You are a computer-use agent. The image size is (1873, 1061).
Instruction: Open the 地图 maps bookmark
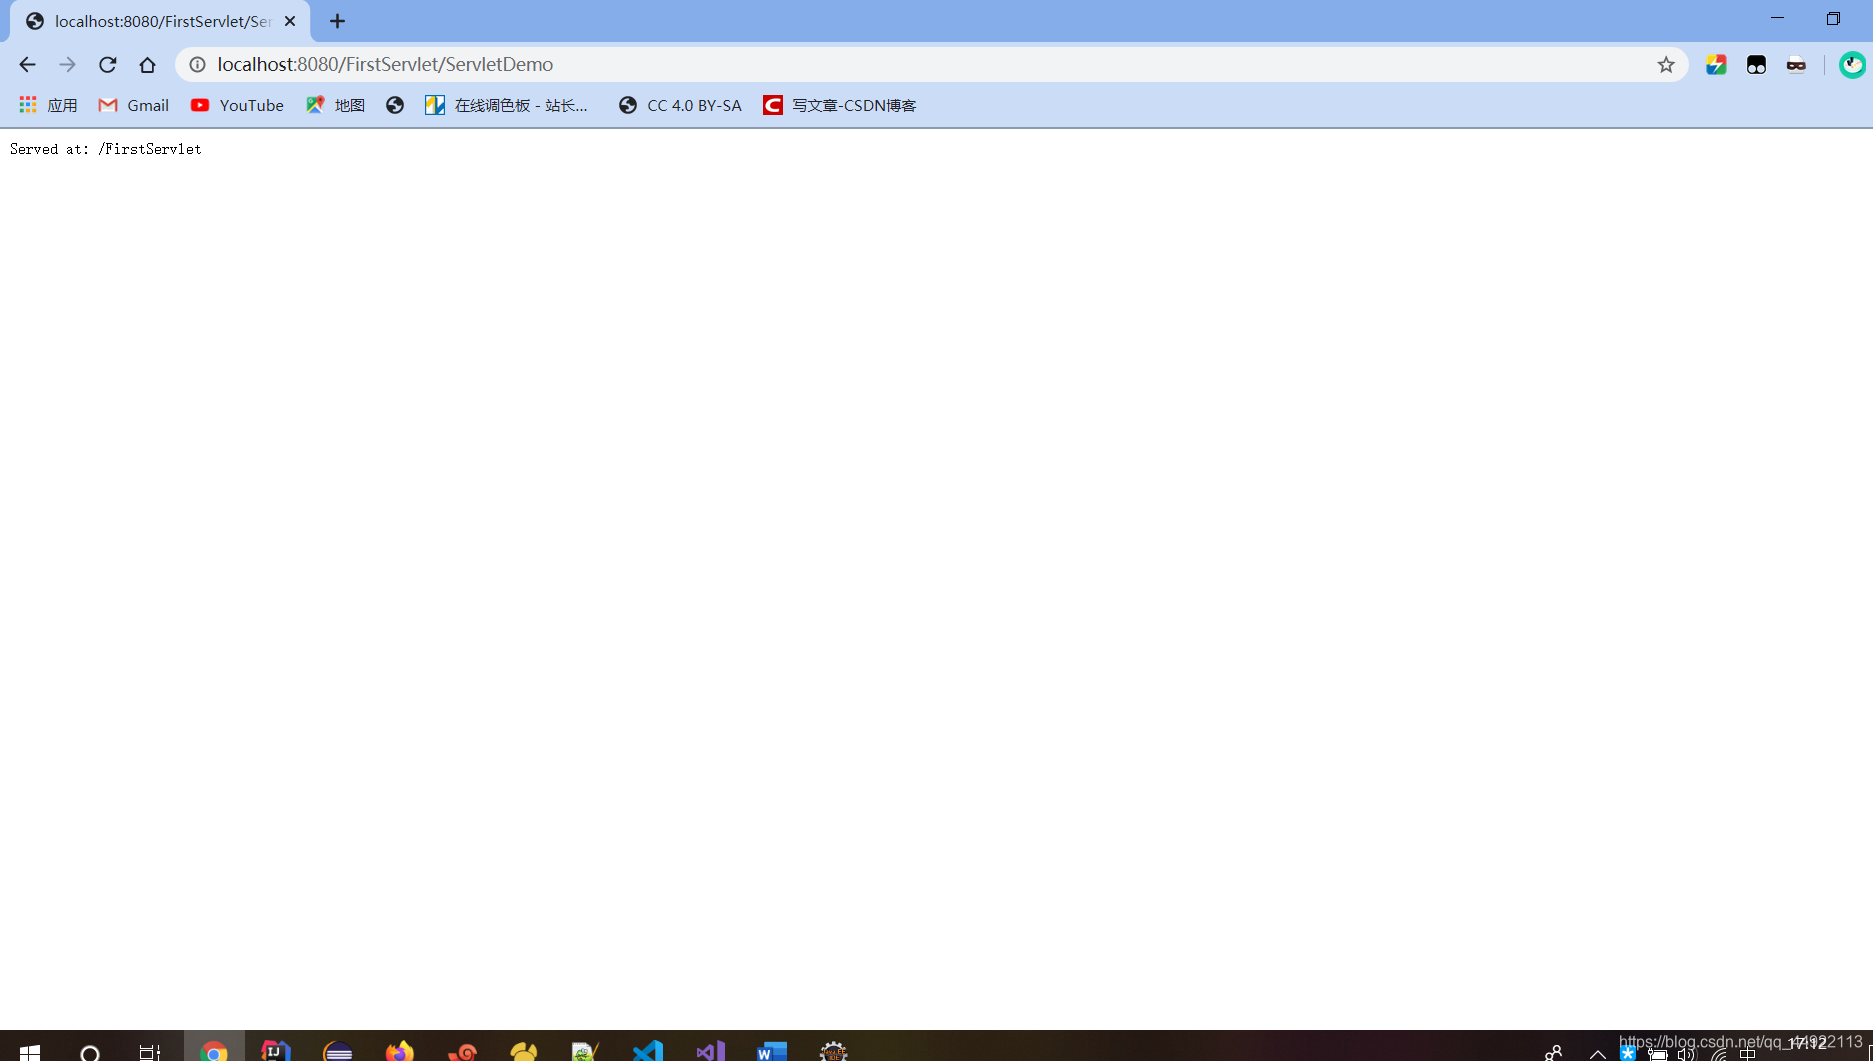[x=335, y=105]
